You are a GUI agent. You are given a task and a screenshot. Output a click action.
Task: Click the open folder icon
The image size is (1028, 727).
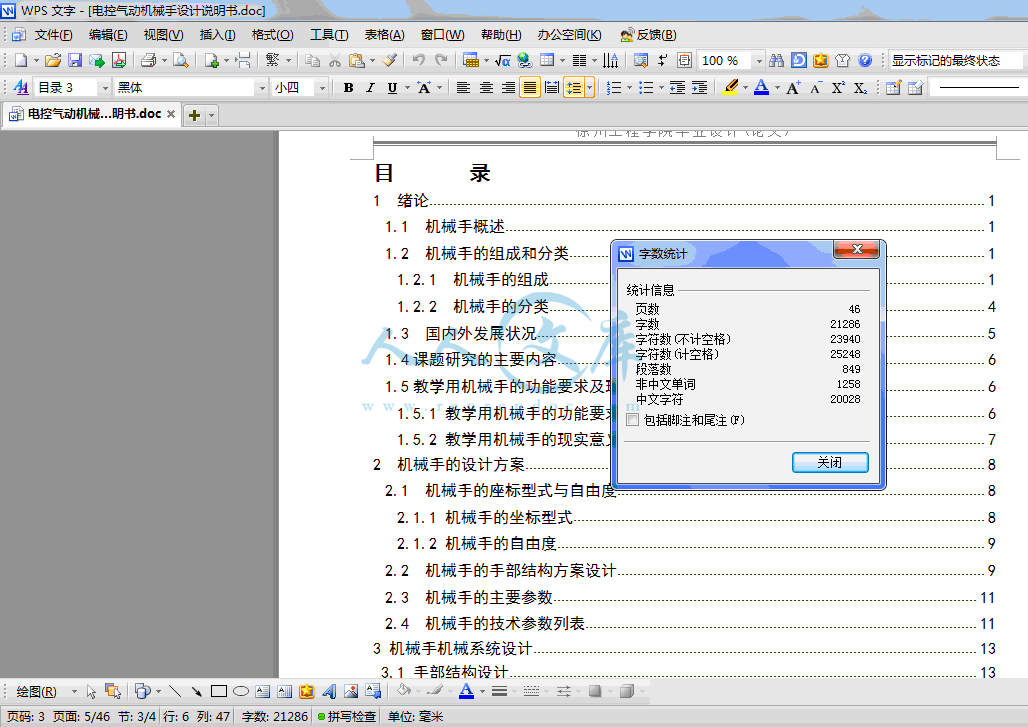[53, 60]
